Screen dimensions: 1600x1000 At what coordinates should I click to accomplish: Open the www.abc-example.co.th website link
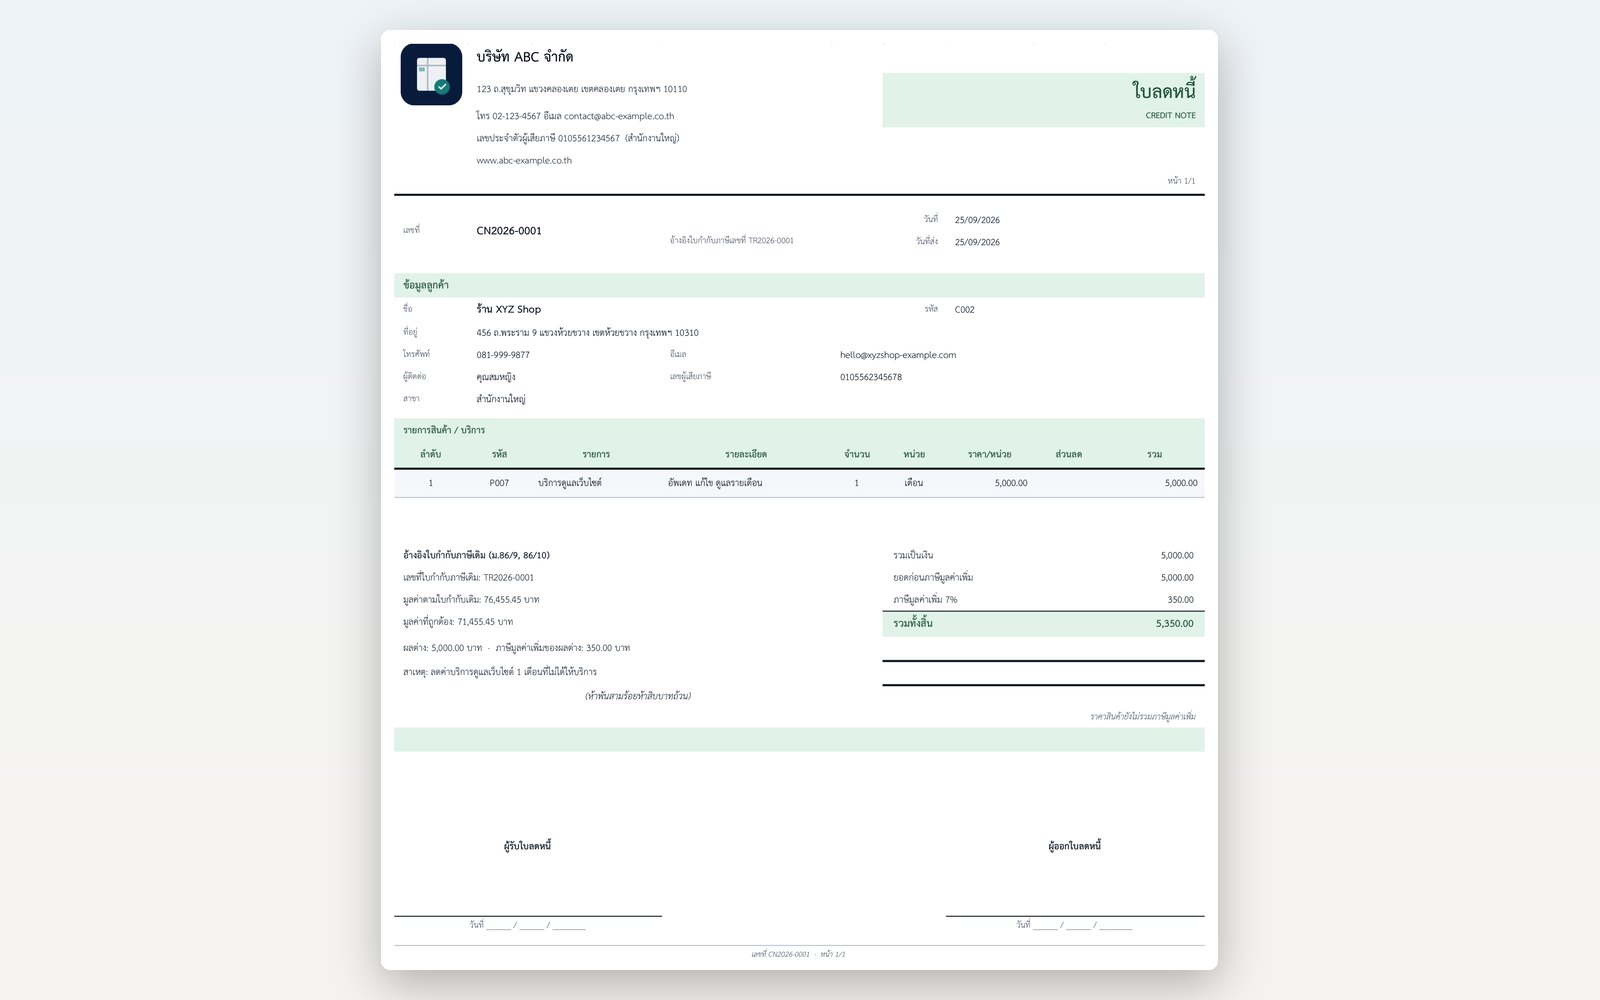point(524,160)
